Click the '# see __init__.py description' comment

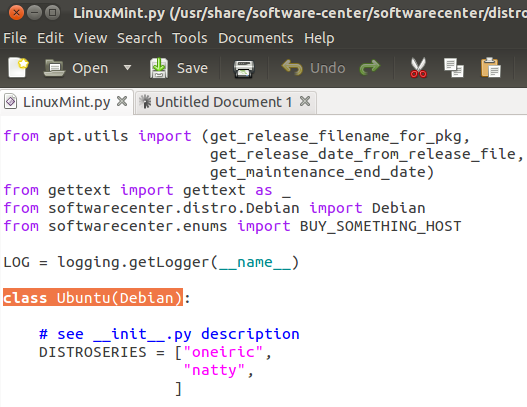click(169, 334)
